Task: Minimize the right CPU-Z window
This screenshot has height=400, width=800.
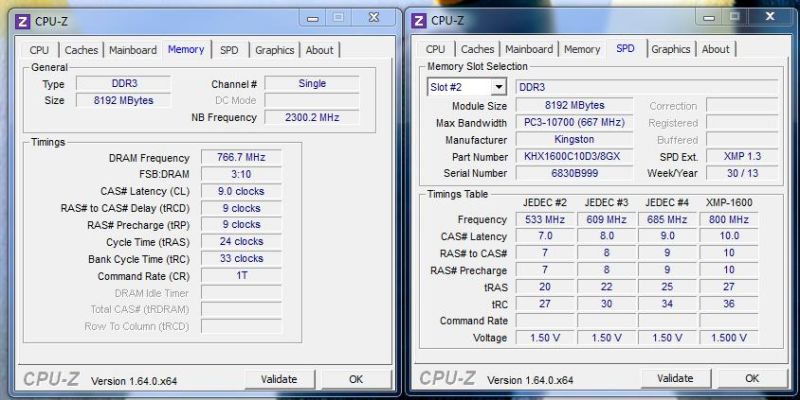Action: (709, 18)
